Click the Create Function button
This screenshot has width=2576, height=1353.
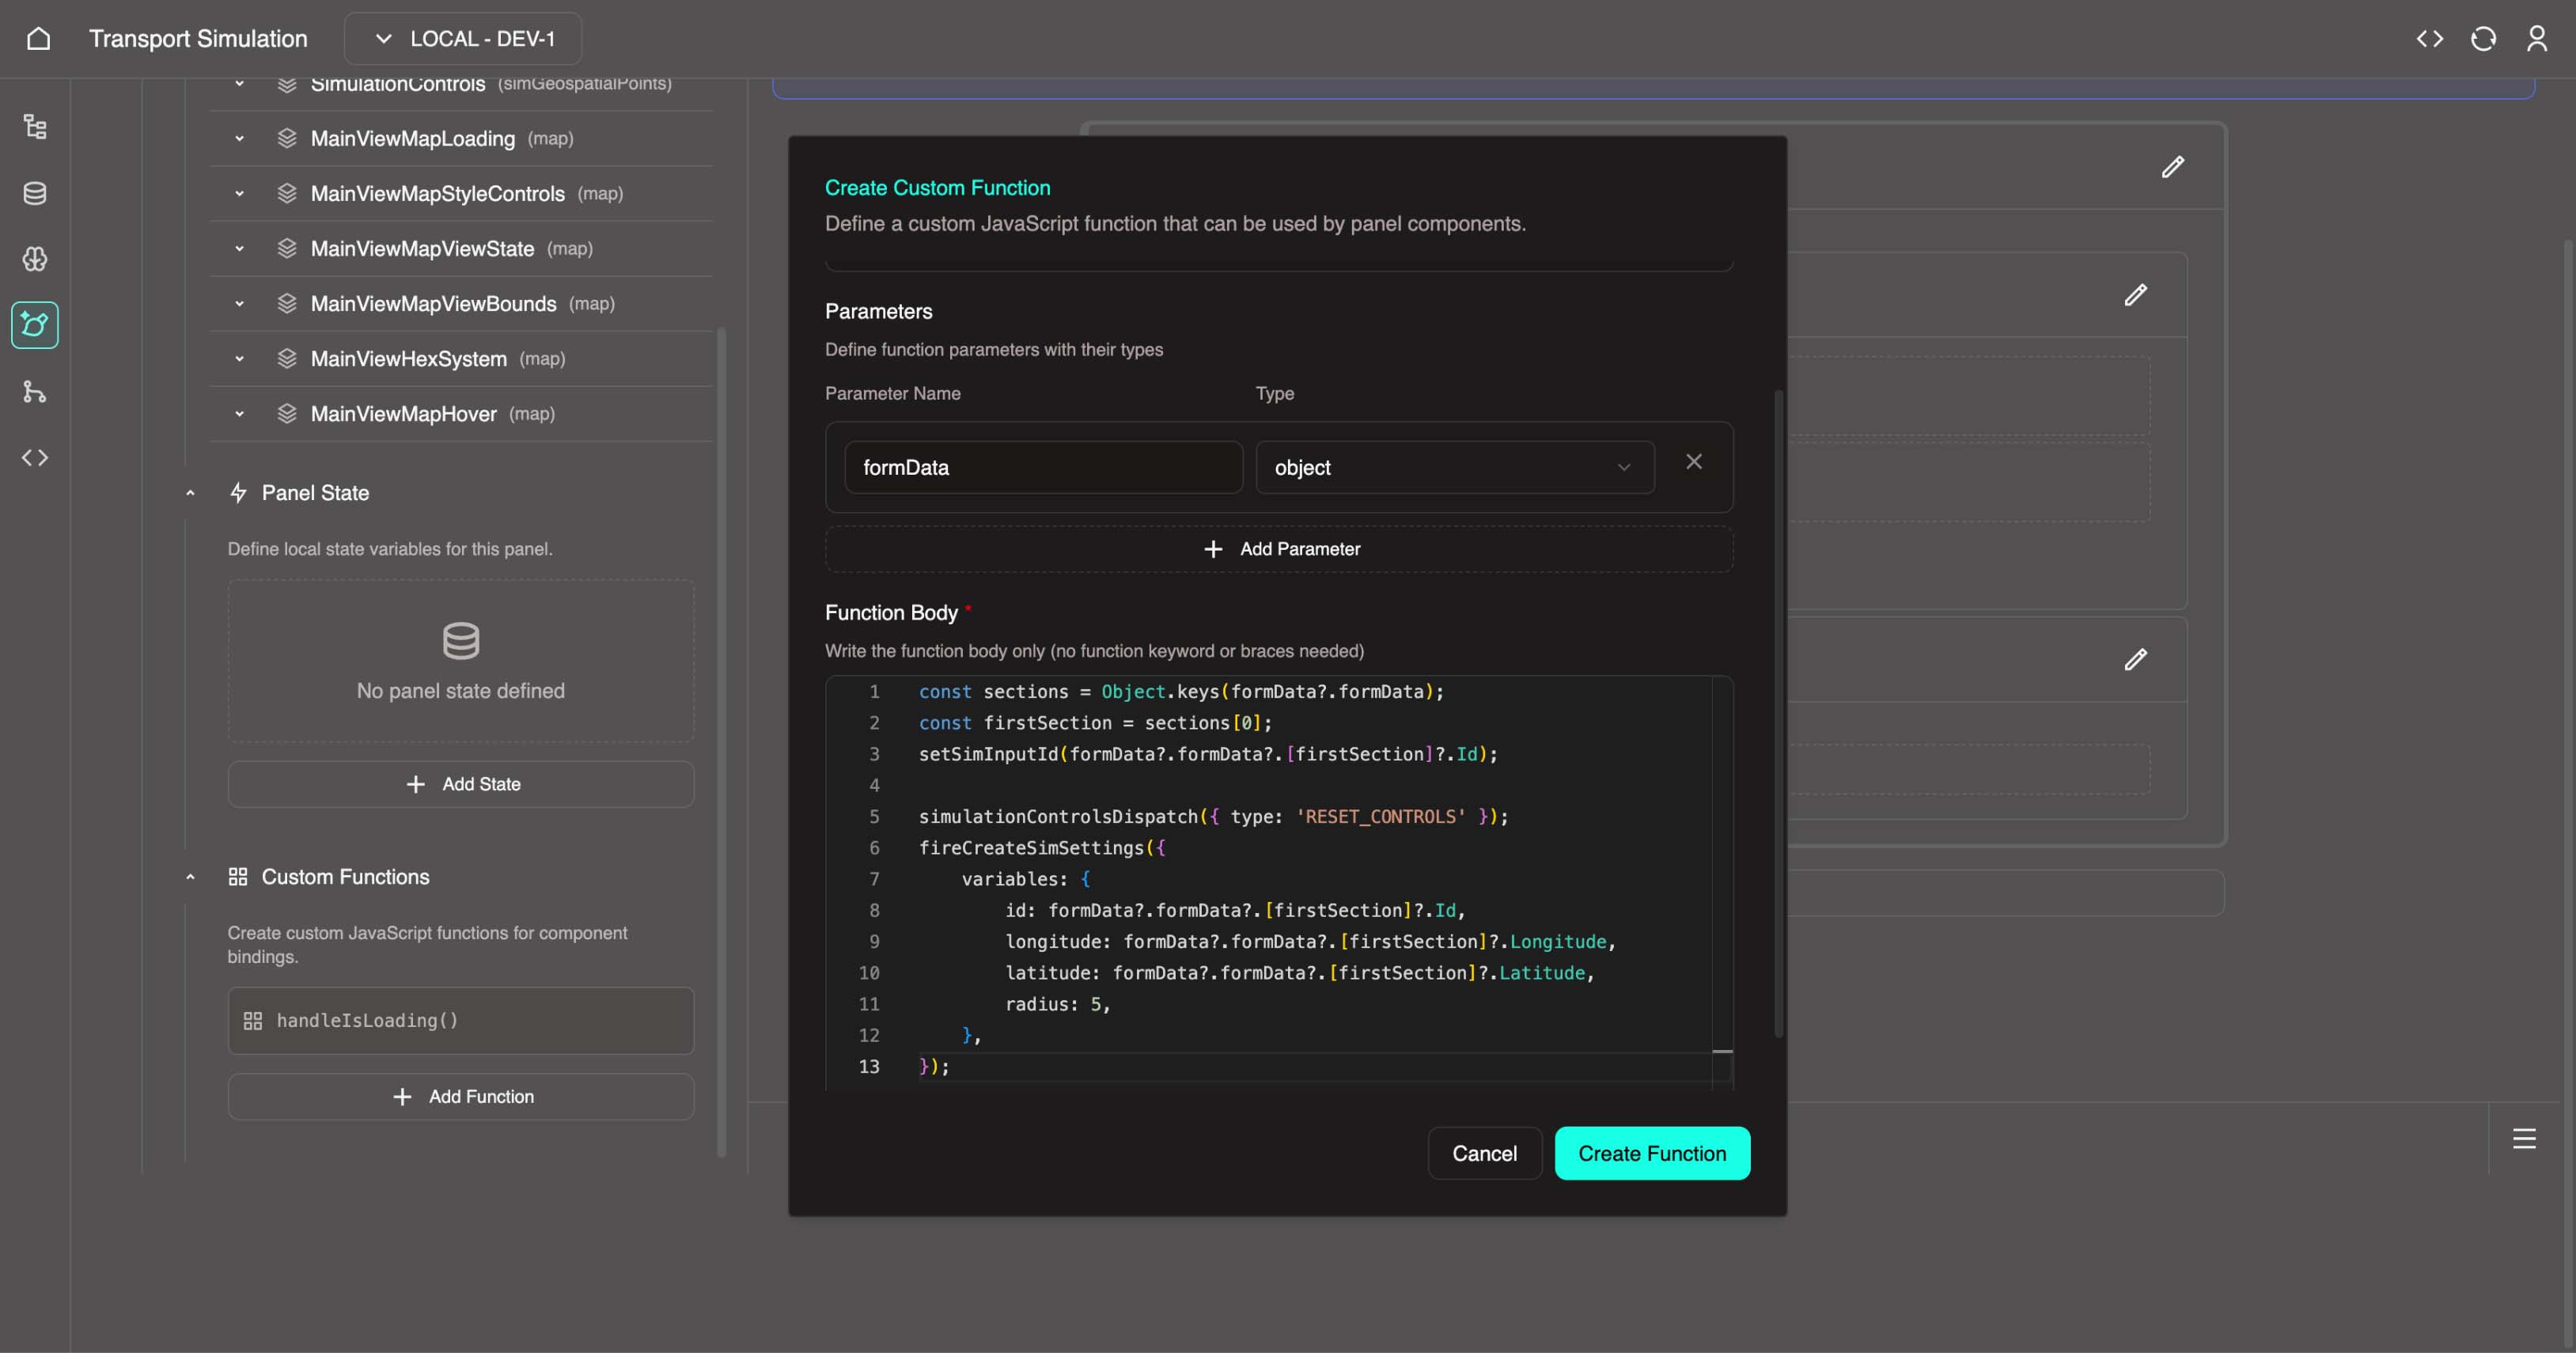tap(1652, 1153)
